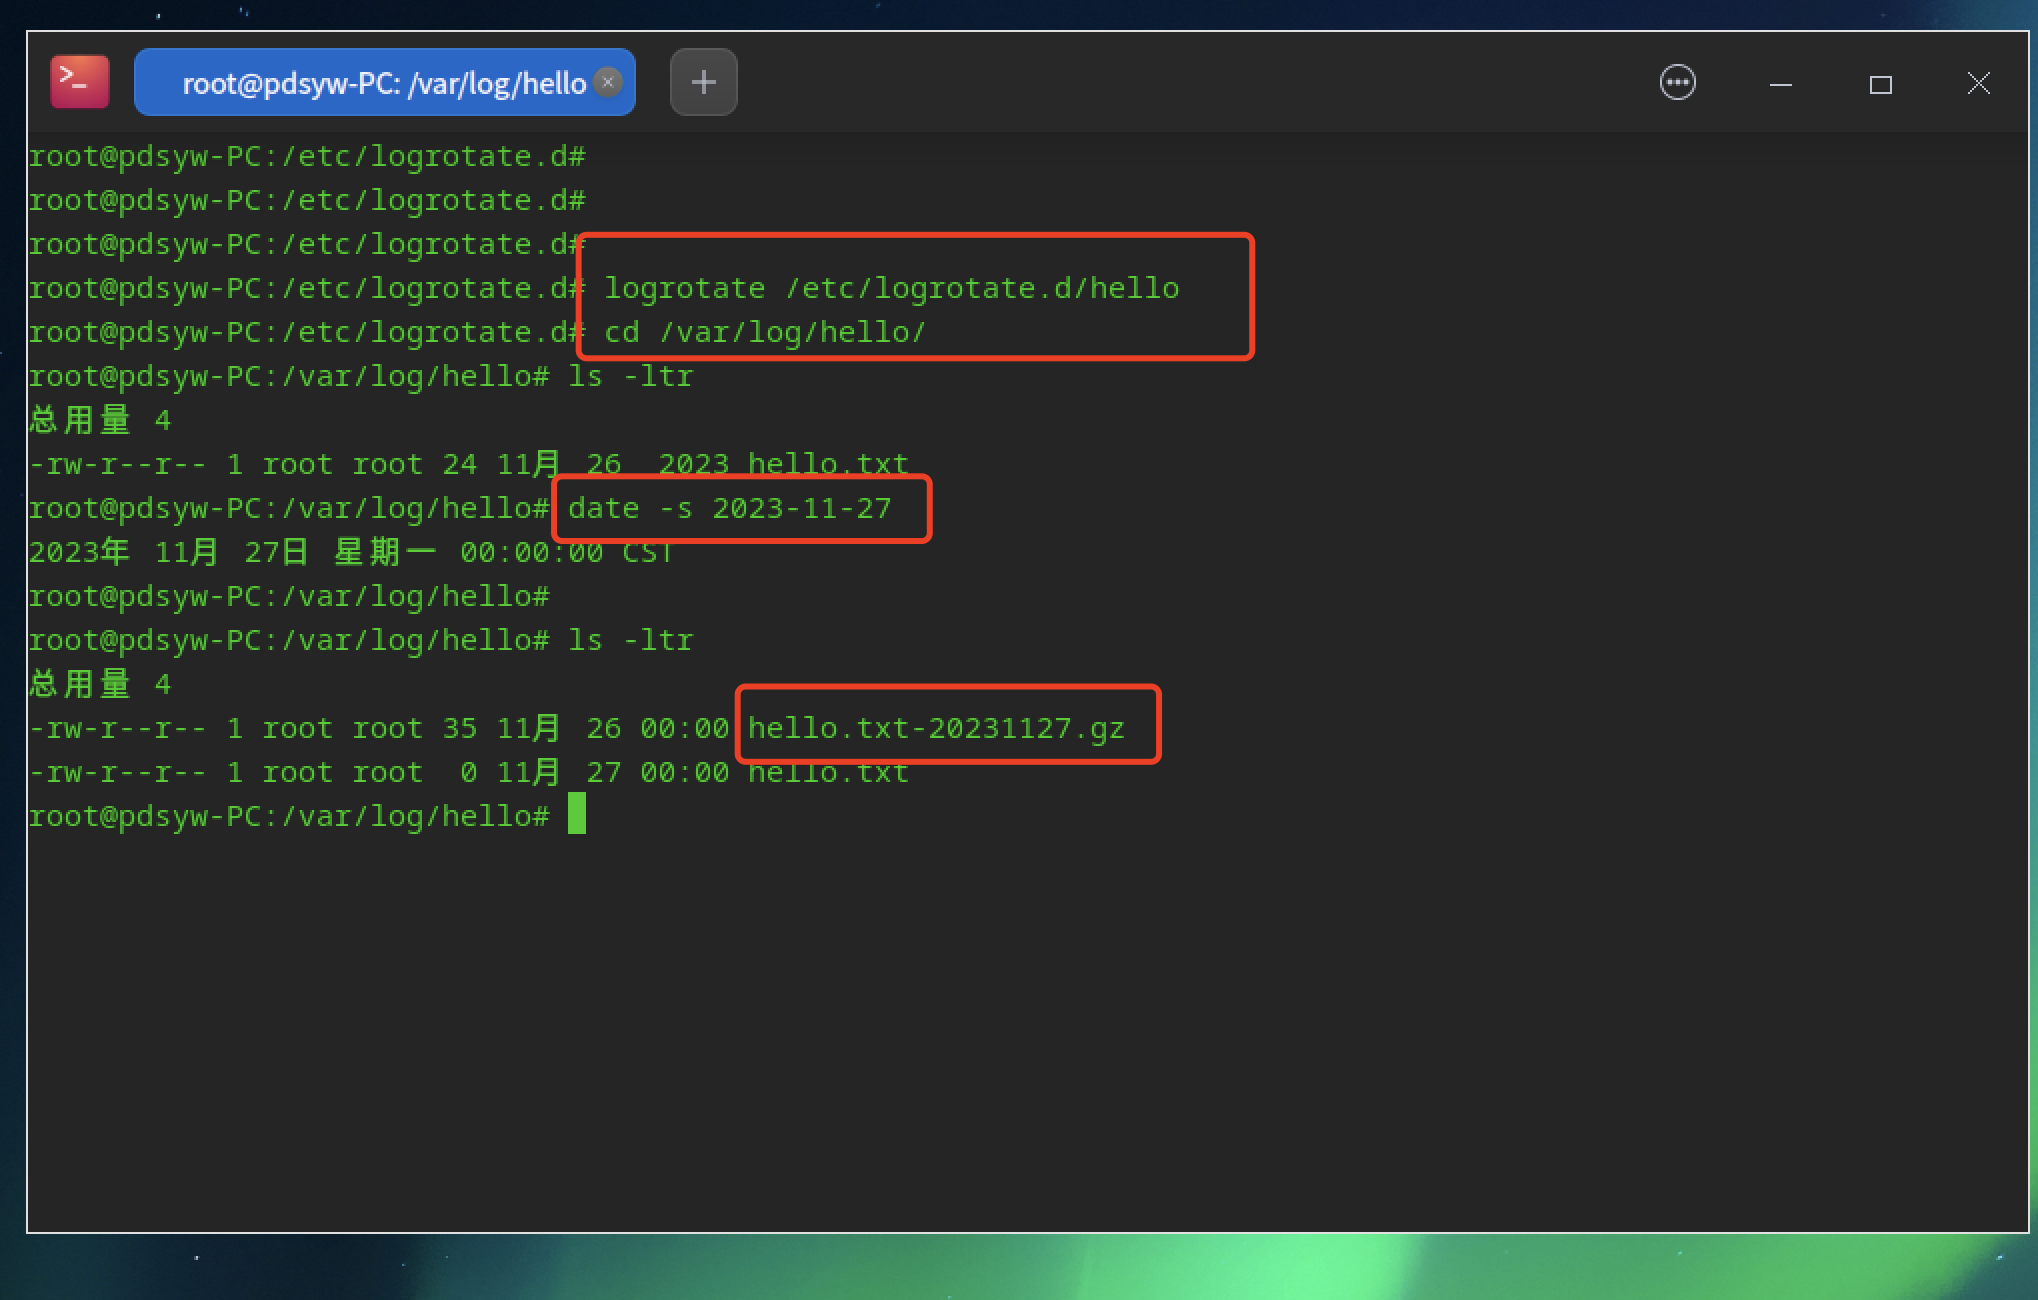
Task: Click hello.txt with size 0 in last listing
Action: pos(828,772)
